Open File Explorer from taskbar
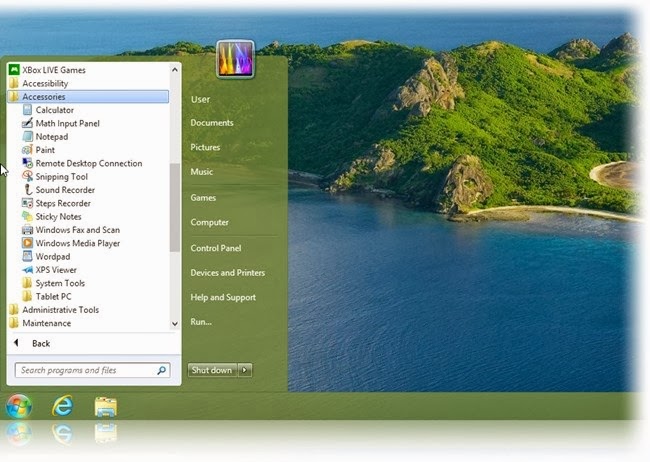This screenshot has height=462, width=650. pyautogui.click(x=106, y=406)
